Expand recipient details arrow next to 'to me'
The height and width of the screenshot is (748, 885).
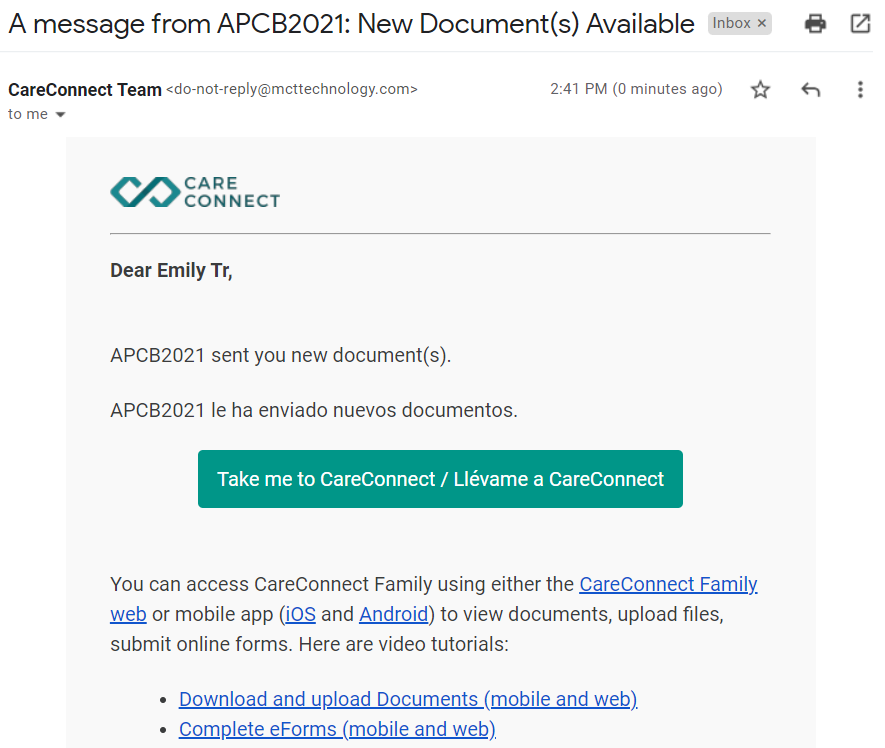(60, 115)
